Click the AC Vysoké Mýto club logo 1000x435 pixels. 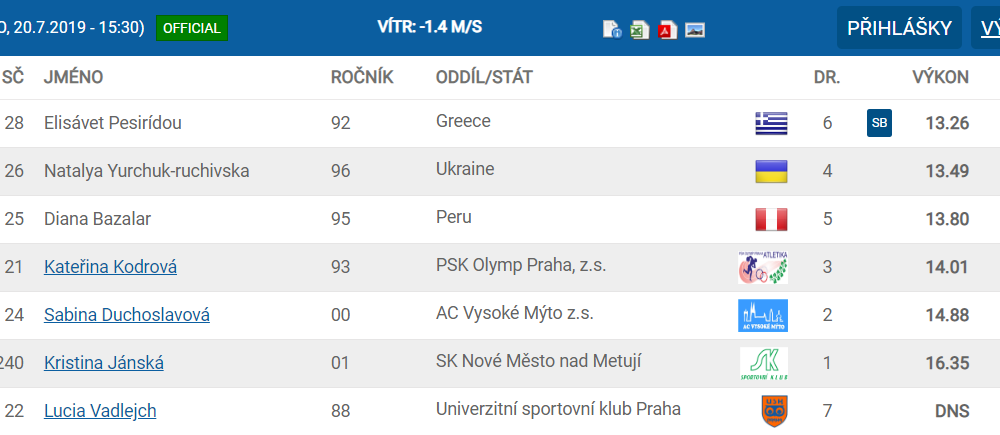763,315
